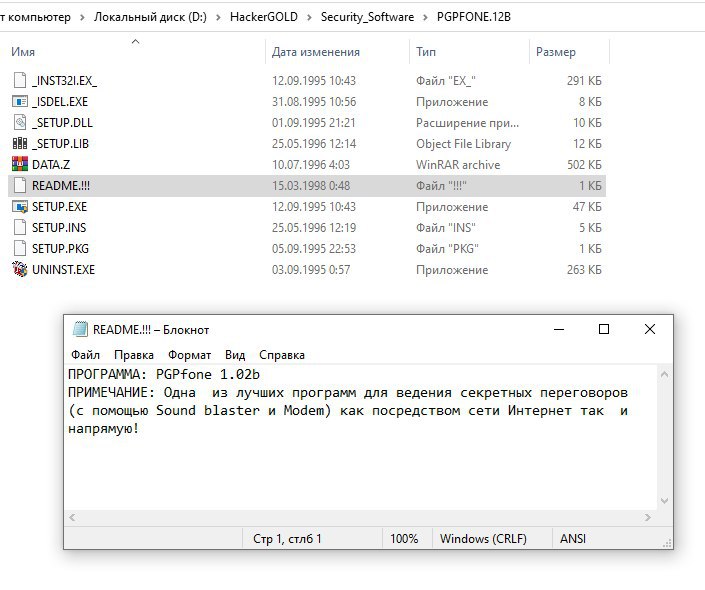Click the SETUP.INS file name
Image resolution: width=705 pixels, height=590 pixels.
click(59, 228)
